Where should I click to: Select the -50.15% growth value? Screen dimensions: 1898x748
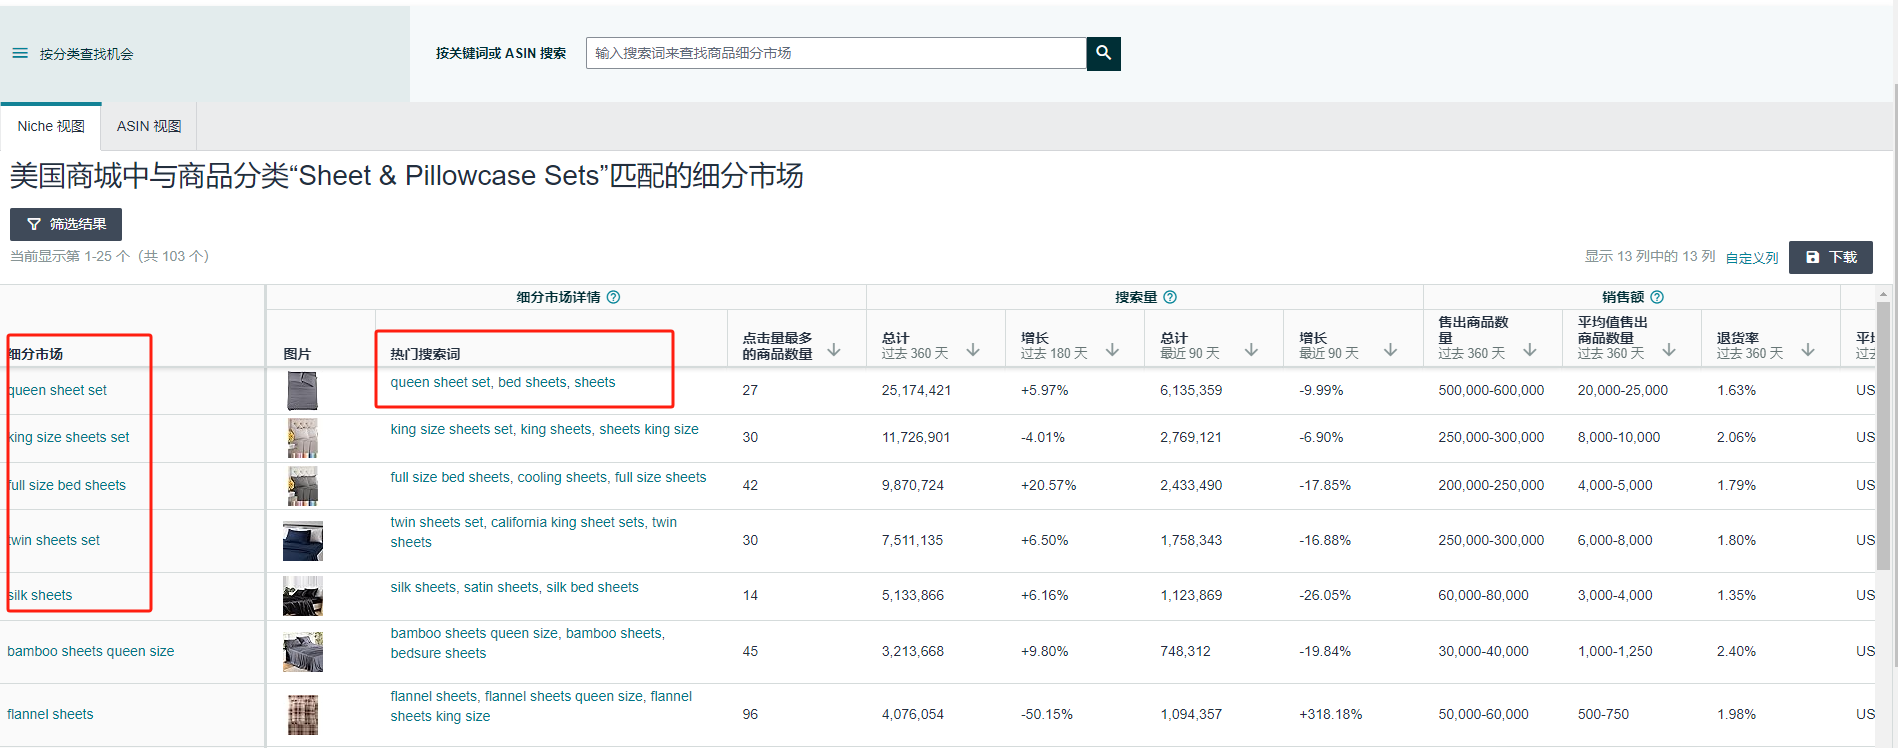tap(1046, 714)
